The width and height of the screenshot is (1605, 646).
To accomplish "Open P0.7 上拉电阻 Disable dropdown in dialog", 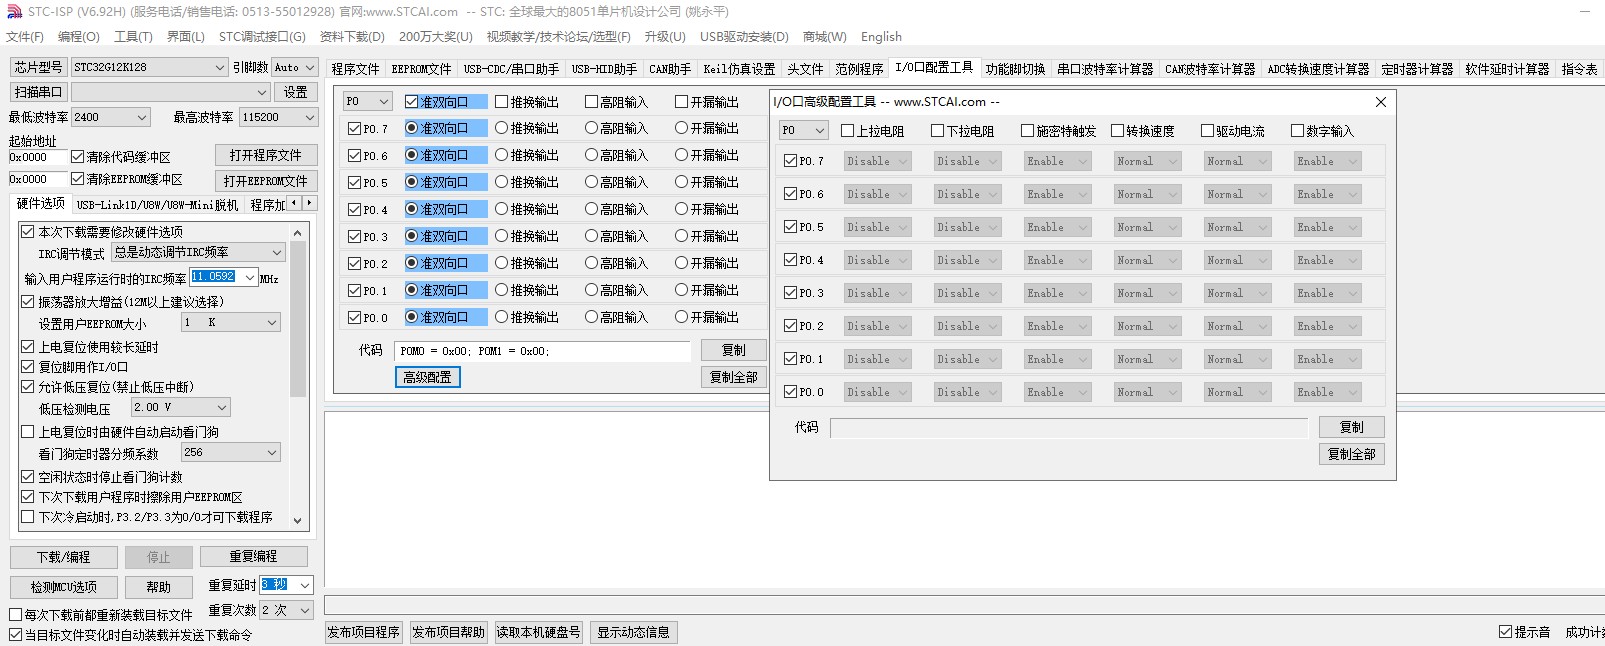I will point(877,161).
